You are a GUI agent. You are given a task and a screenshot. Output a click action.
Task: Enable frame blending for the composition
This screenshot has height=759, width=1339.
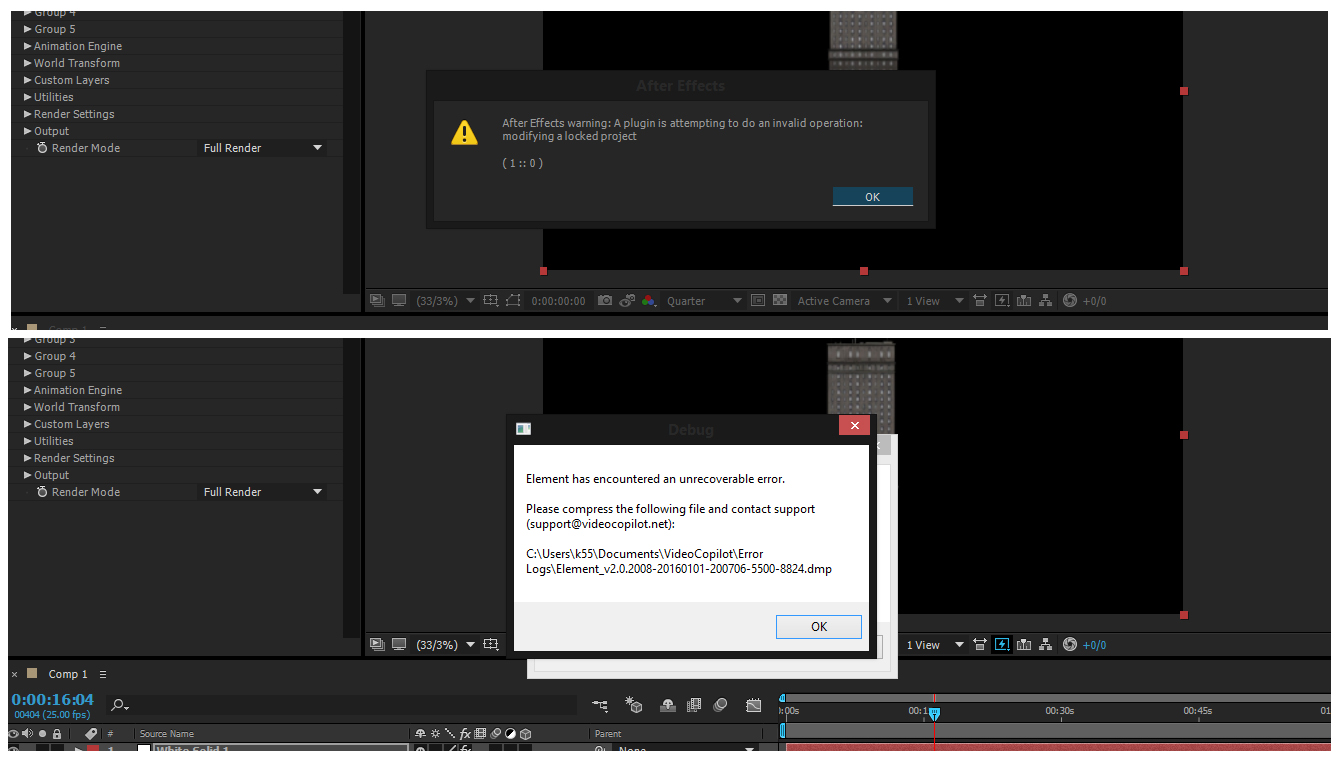[694, 705]
